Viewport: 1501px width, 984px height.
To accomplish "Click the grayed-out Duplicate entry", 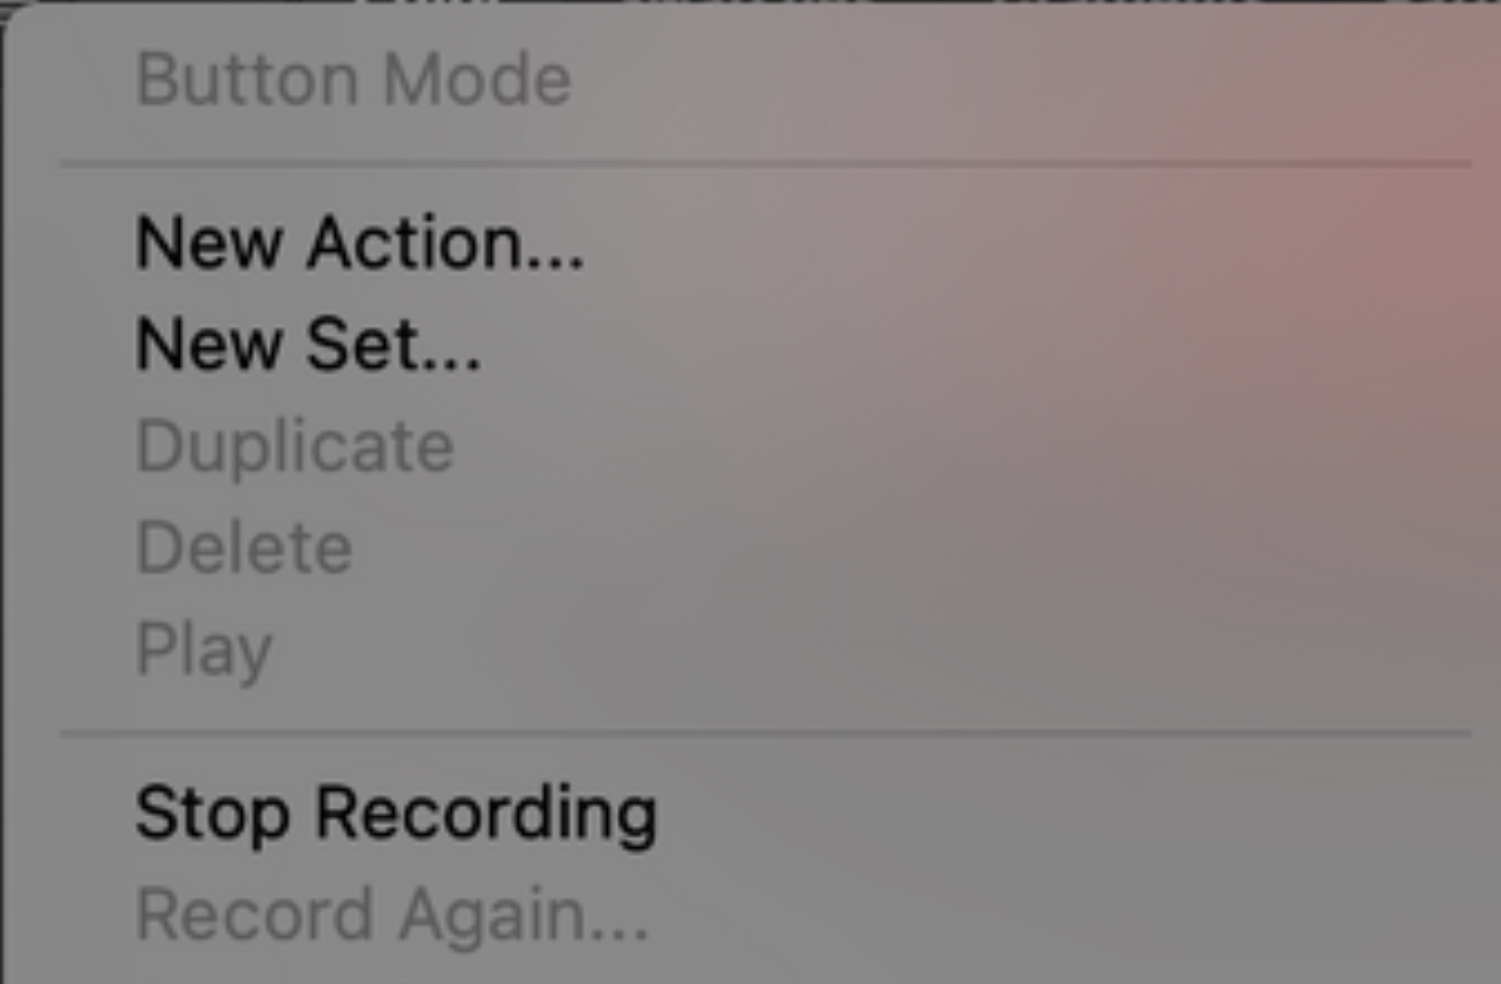I will (x=295, y=446).
